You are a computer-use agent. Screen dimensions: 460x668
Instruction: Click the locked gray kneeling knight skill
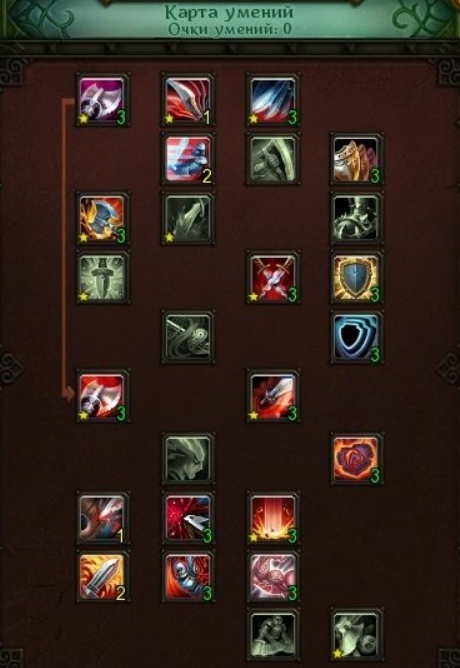pos(273,635)
